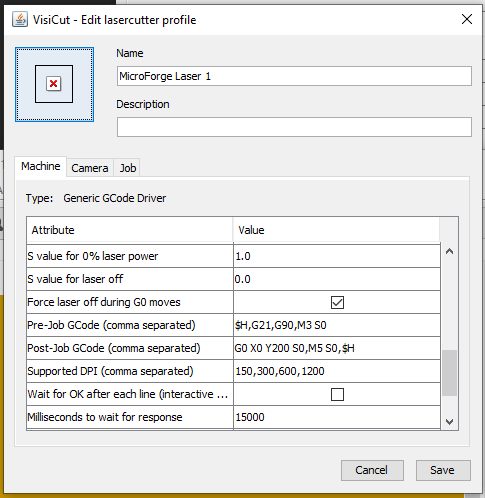Screen dimensions: 485x498
Task: Click the 15000 milliseconds value cell
Action: click(x=337, y=417)
